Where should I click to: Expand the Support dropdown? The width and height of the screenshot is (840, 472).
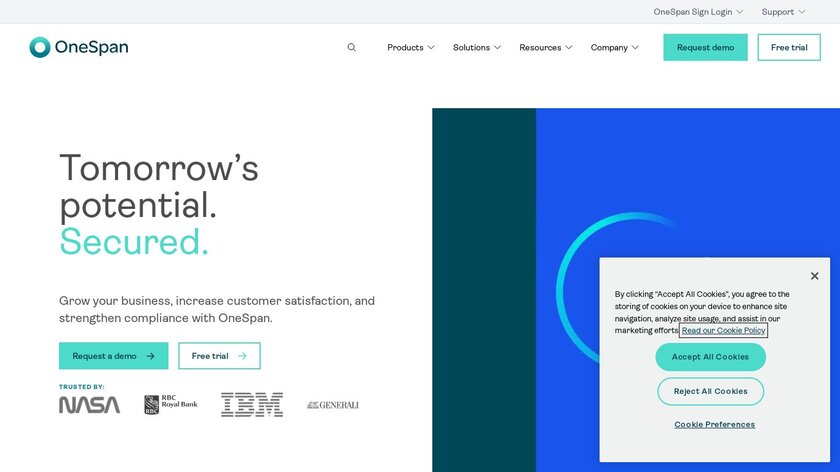[x=783, y=12]
